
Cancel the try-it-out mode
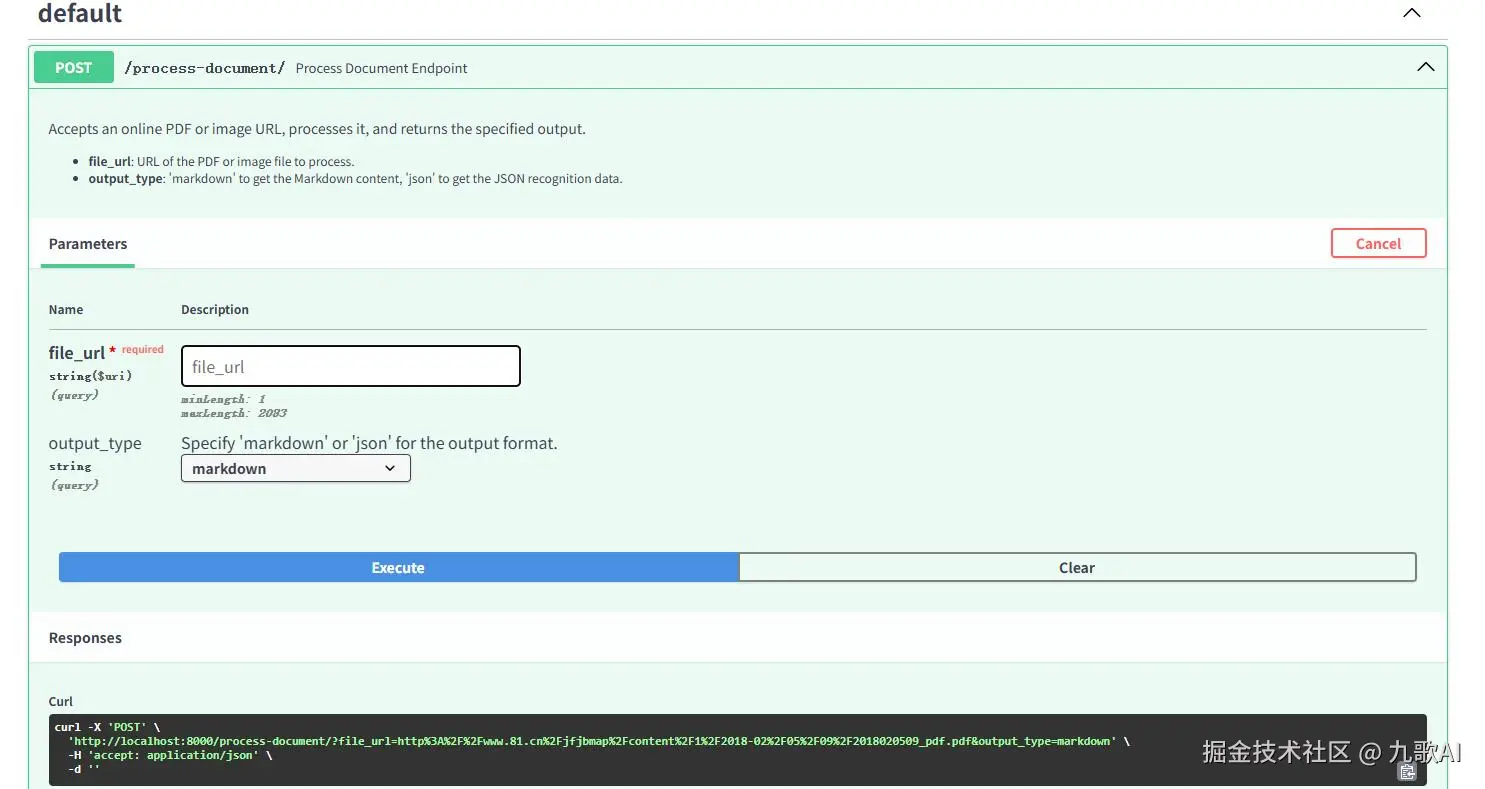(1378, 243)
